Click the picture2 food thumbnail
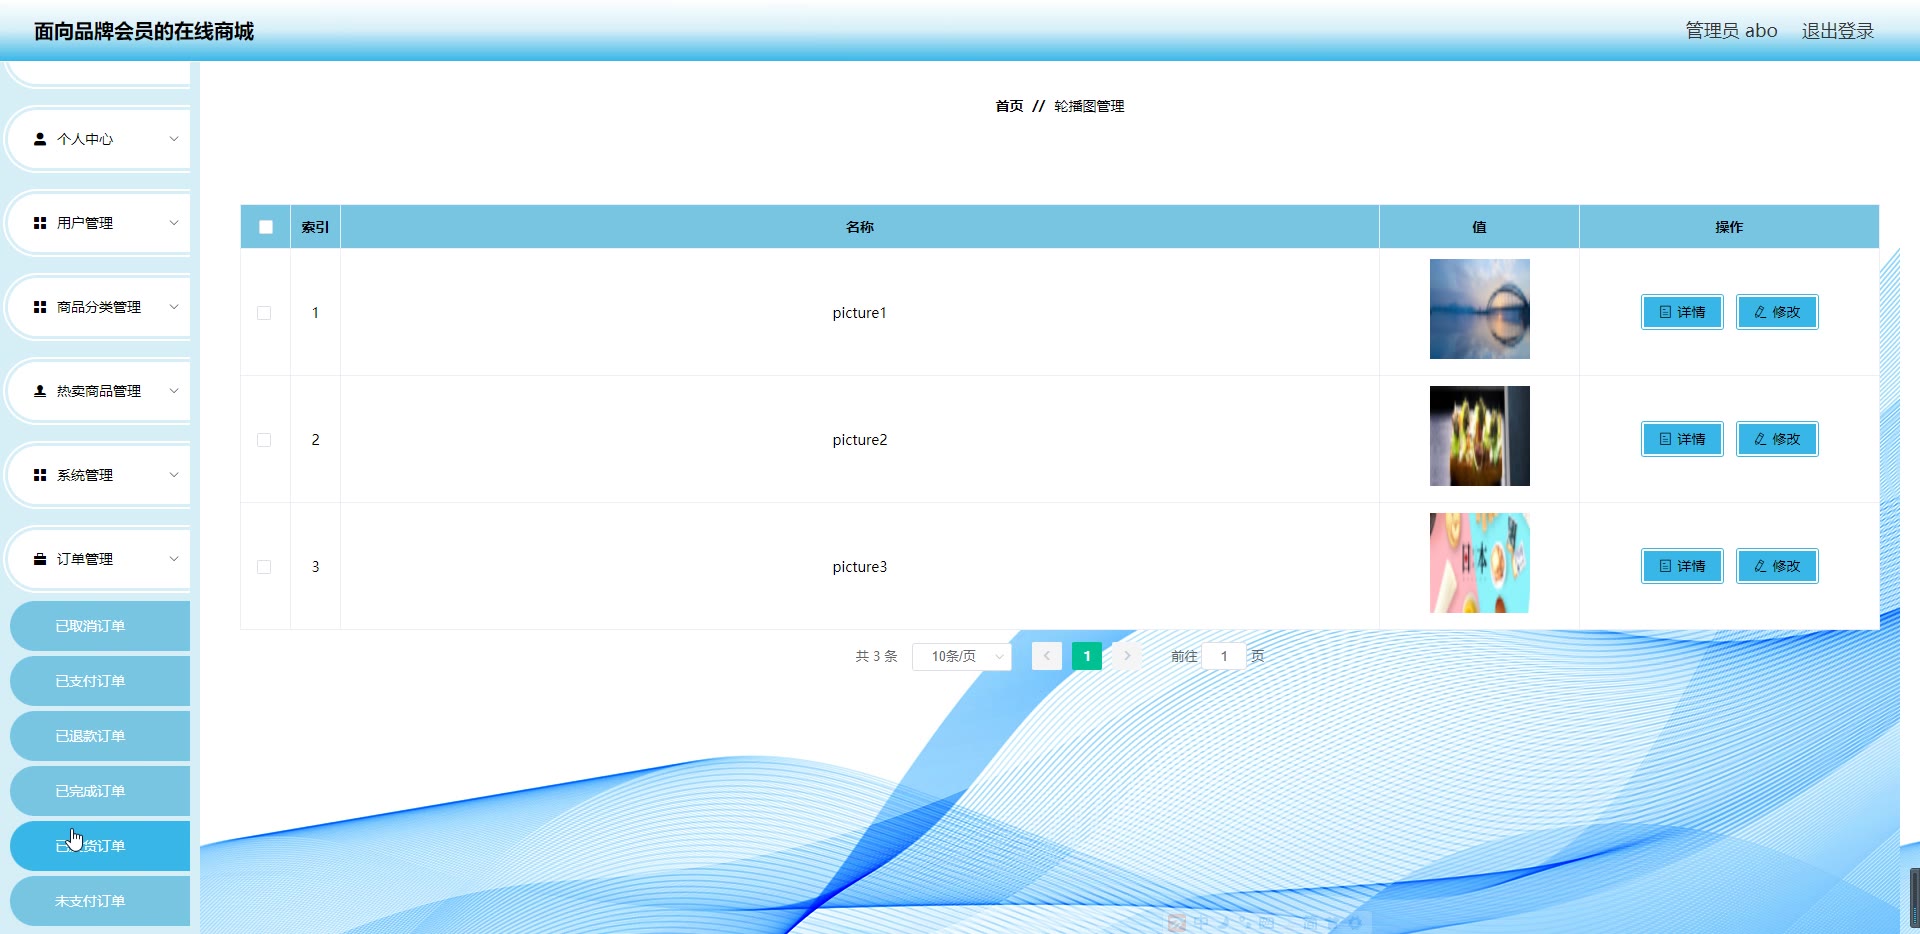This screenshot has width=1920, height=934. tap(1480, 436)
